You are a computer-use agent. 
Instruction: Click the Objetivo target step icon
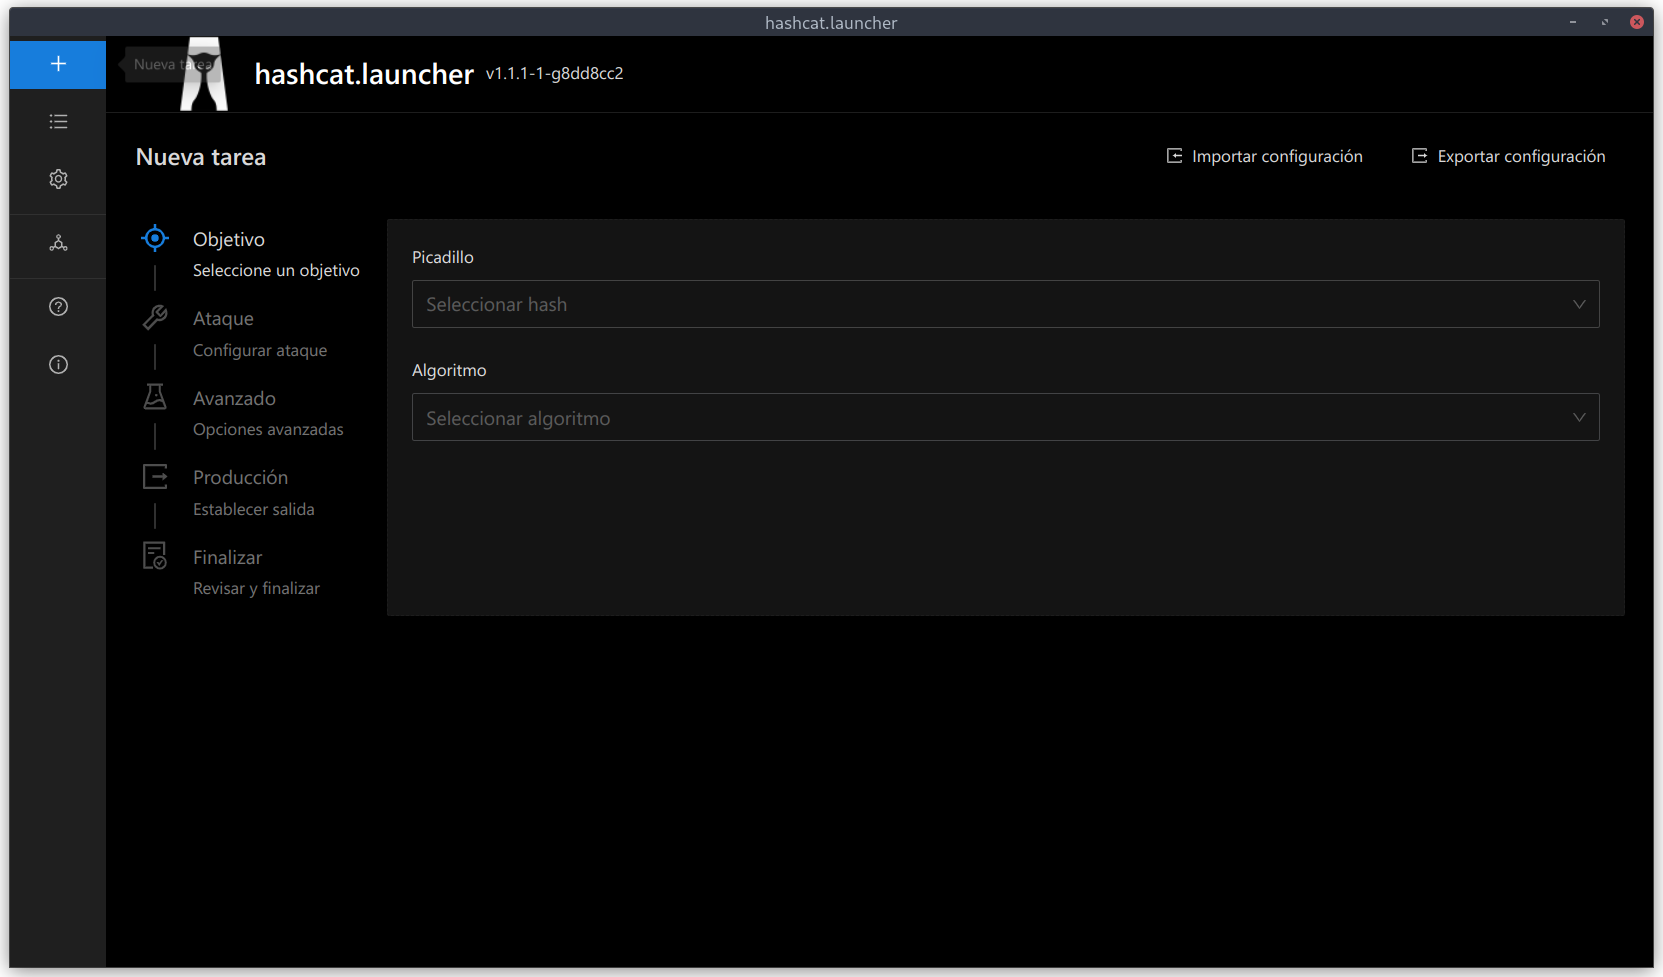(x=155, y=239)
